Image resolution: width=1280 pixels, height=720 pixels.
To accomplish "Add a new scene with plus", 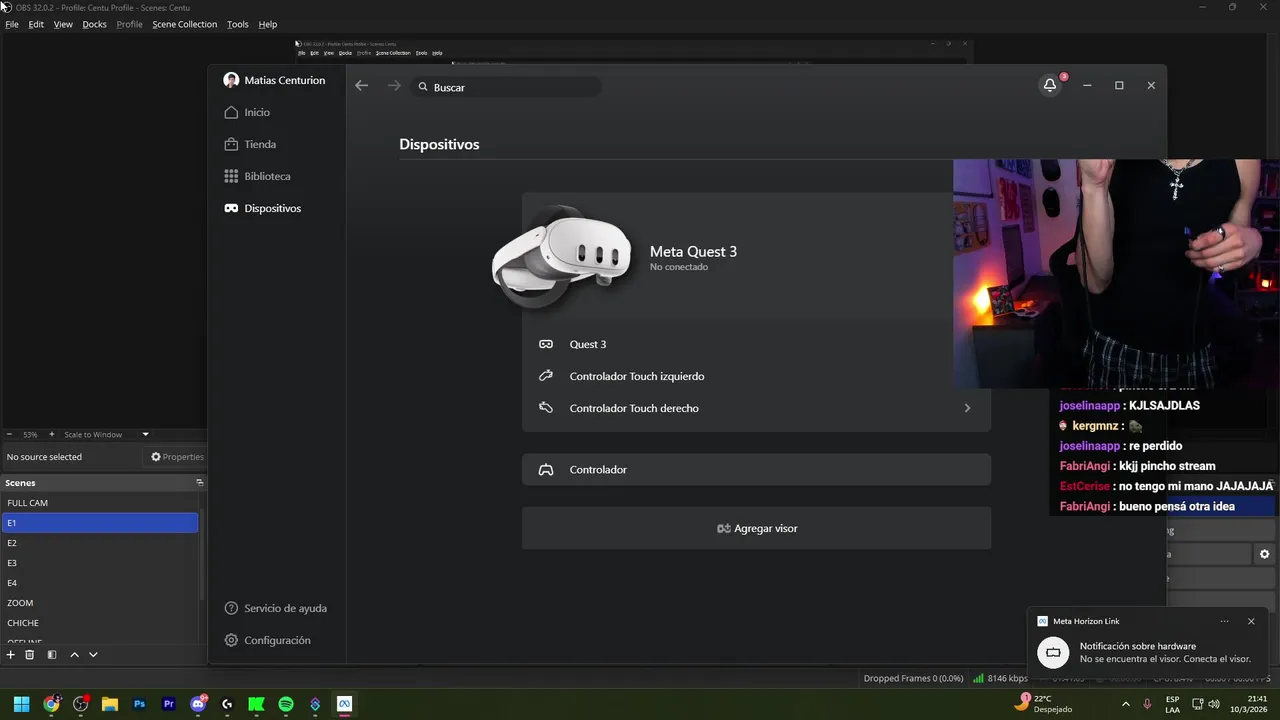I will [x=11, y=654].
